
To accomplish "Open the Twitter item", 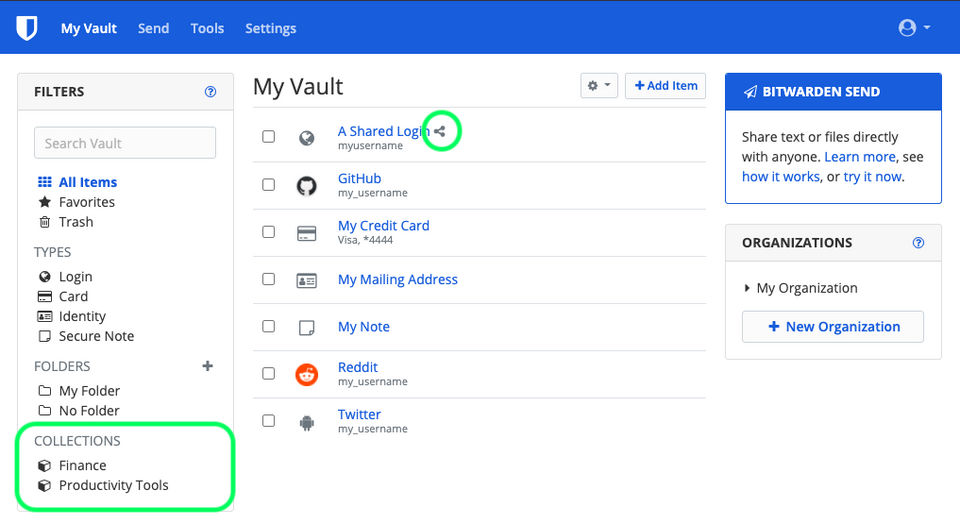I will [x=359, y=414].
